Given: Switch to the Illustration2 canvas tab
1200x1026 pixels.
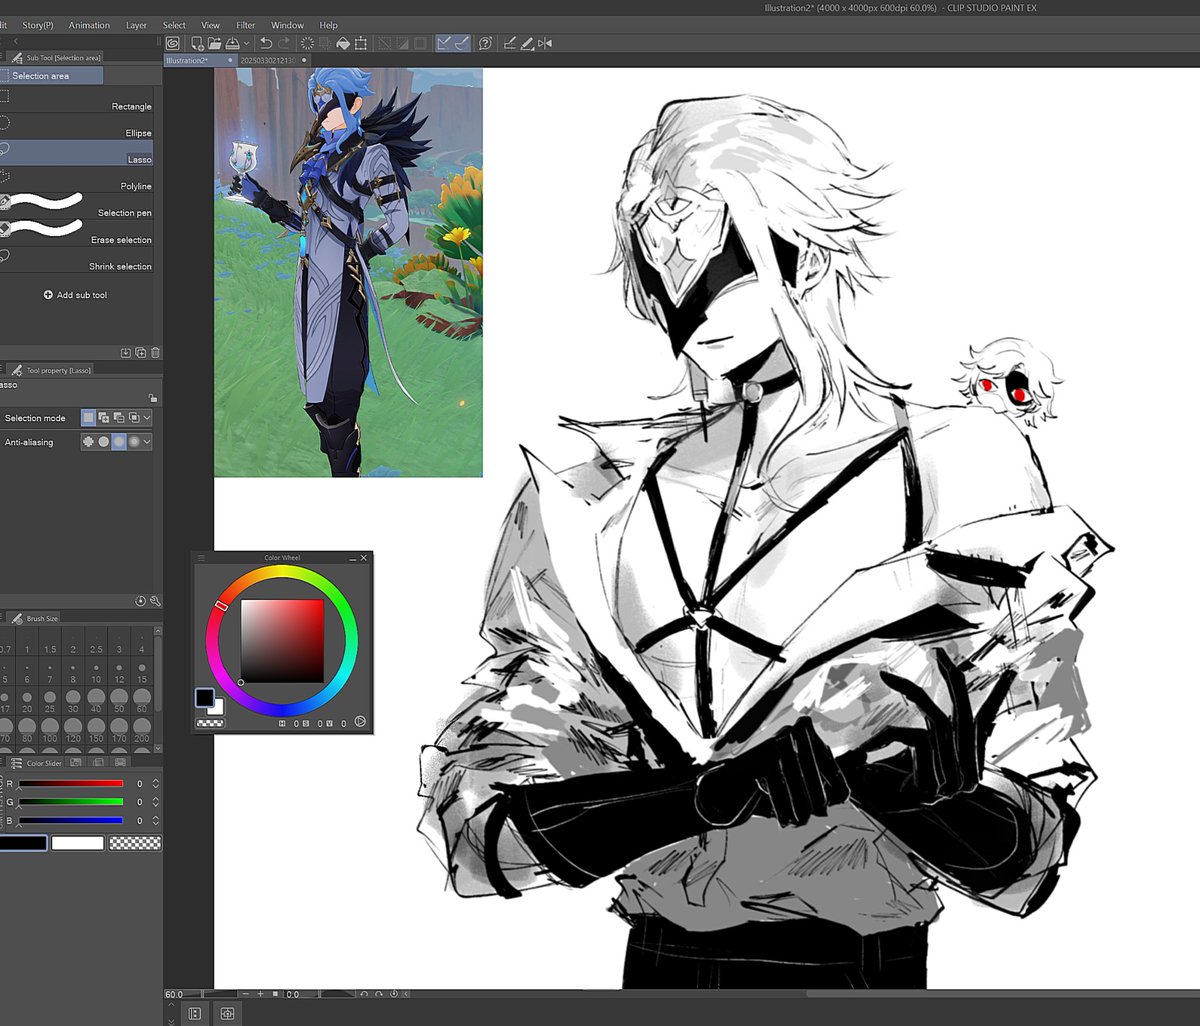Looking at the screenshot, I should coord(199,60).
